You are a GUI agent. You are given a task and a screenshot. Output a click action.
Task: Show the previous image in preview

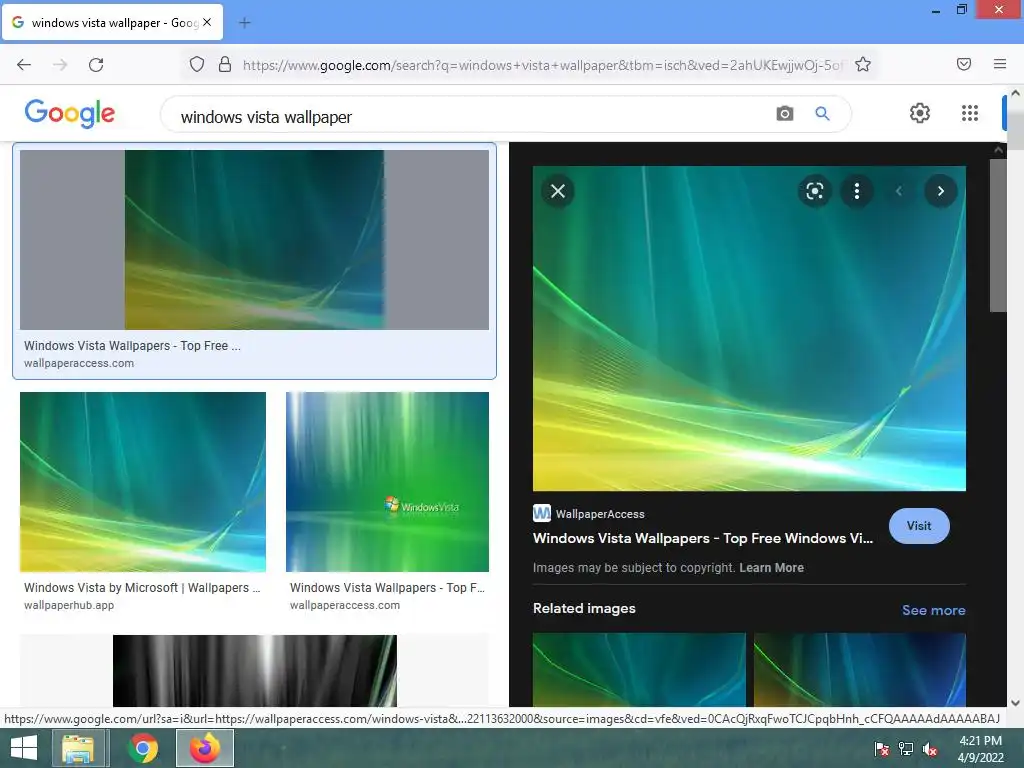click(x=899, y=191)
